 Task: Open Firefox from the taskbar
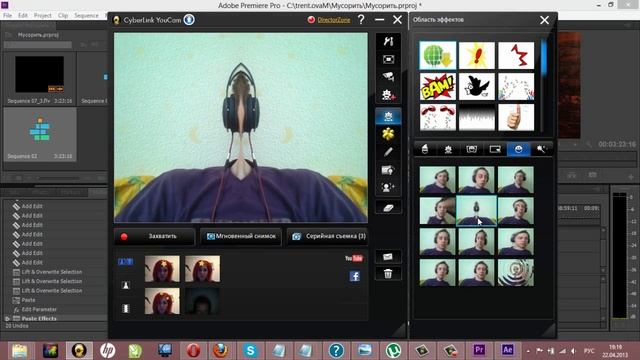(220, 350)
